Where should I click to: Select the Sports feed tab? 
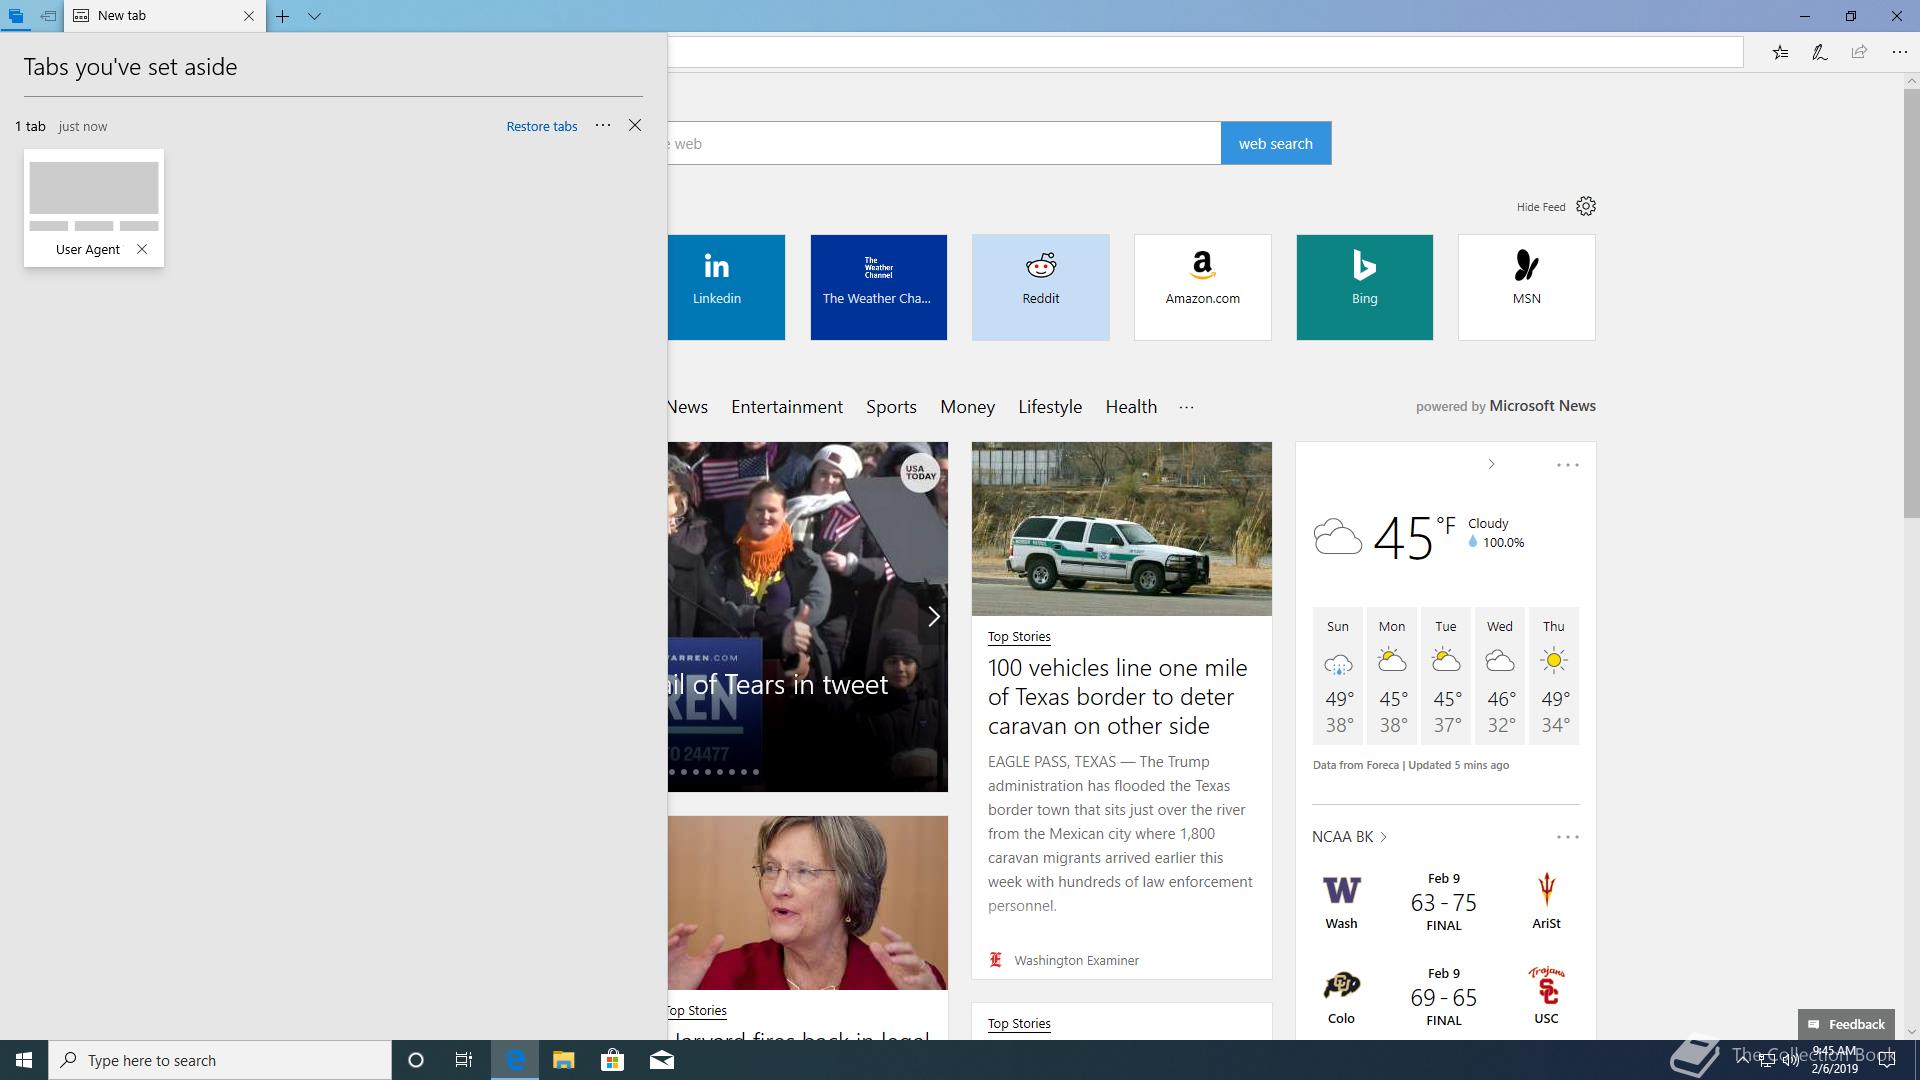tap(891, 407)
